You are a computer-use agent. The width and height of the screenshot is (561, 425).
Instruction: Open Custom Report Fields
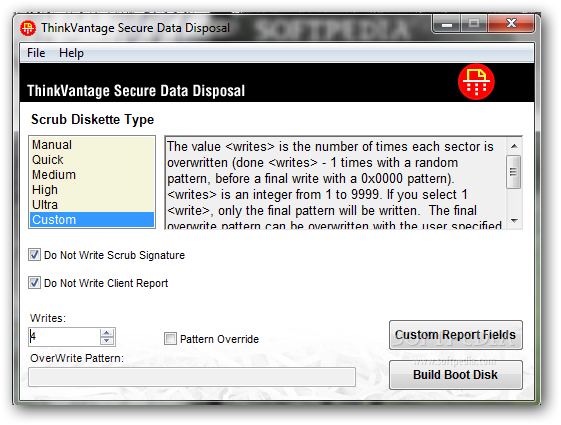tap(455, 335)
